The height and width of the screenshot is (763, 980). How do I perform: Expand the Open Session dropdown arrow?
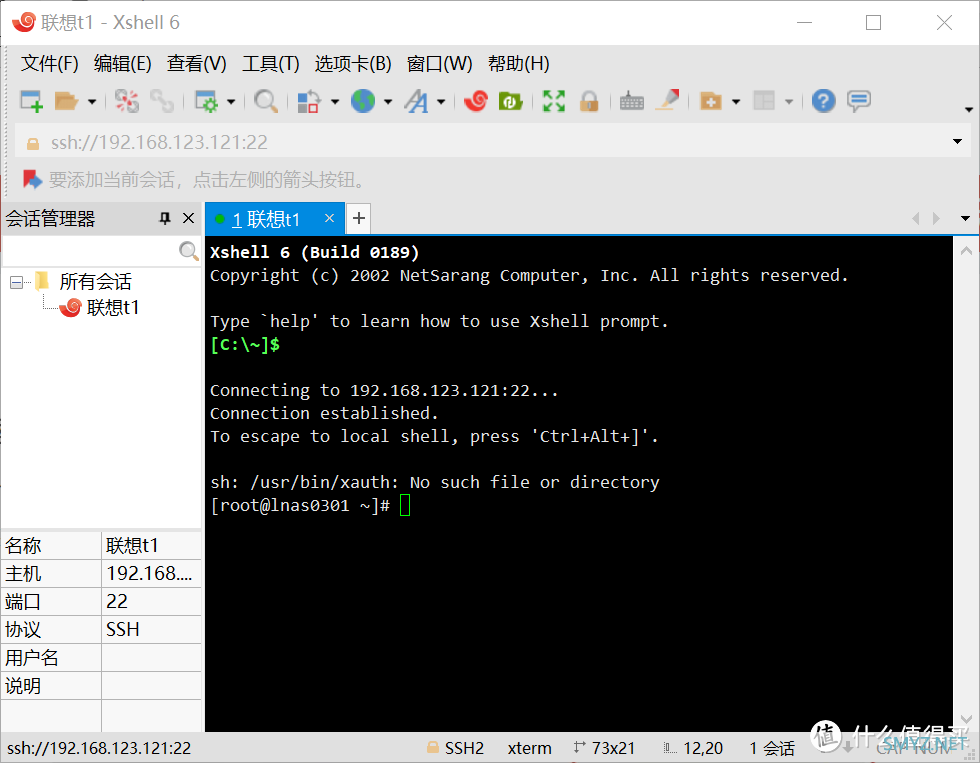point(92,101)
